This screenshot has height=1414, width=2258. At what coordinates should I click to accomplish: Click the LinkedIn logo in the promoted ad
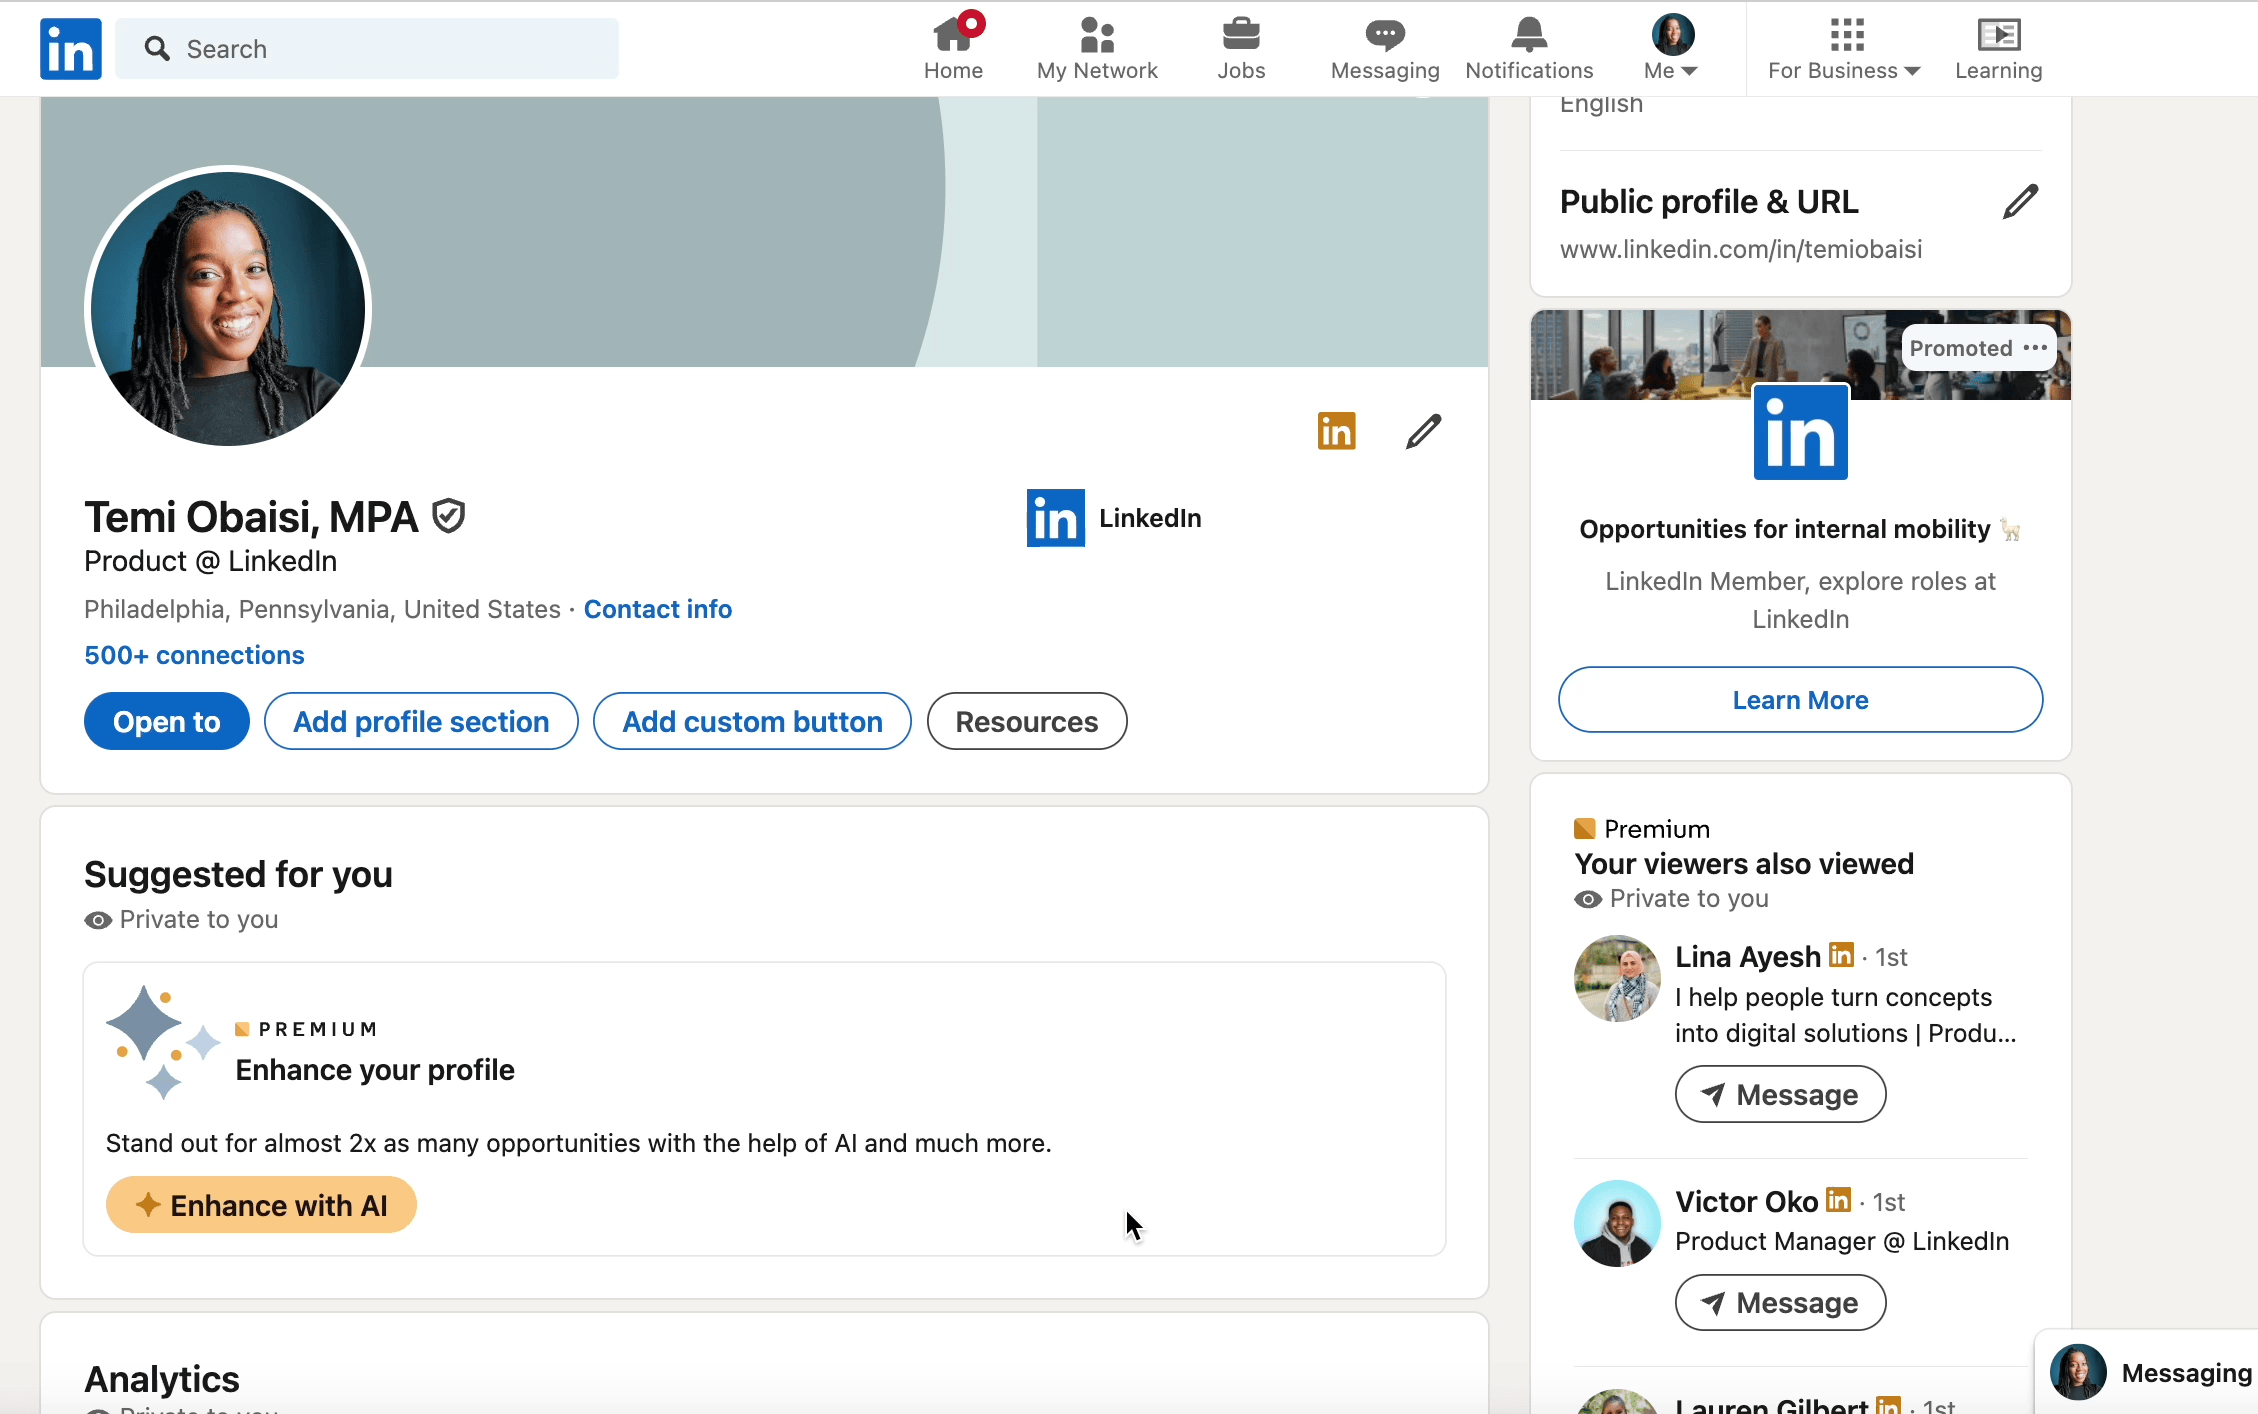(1800, 432)
